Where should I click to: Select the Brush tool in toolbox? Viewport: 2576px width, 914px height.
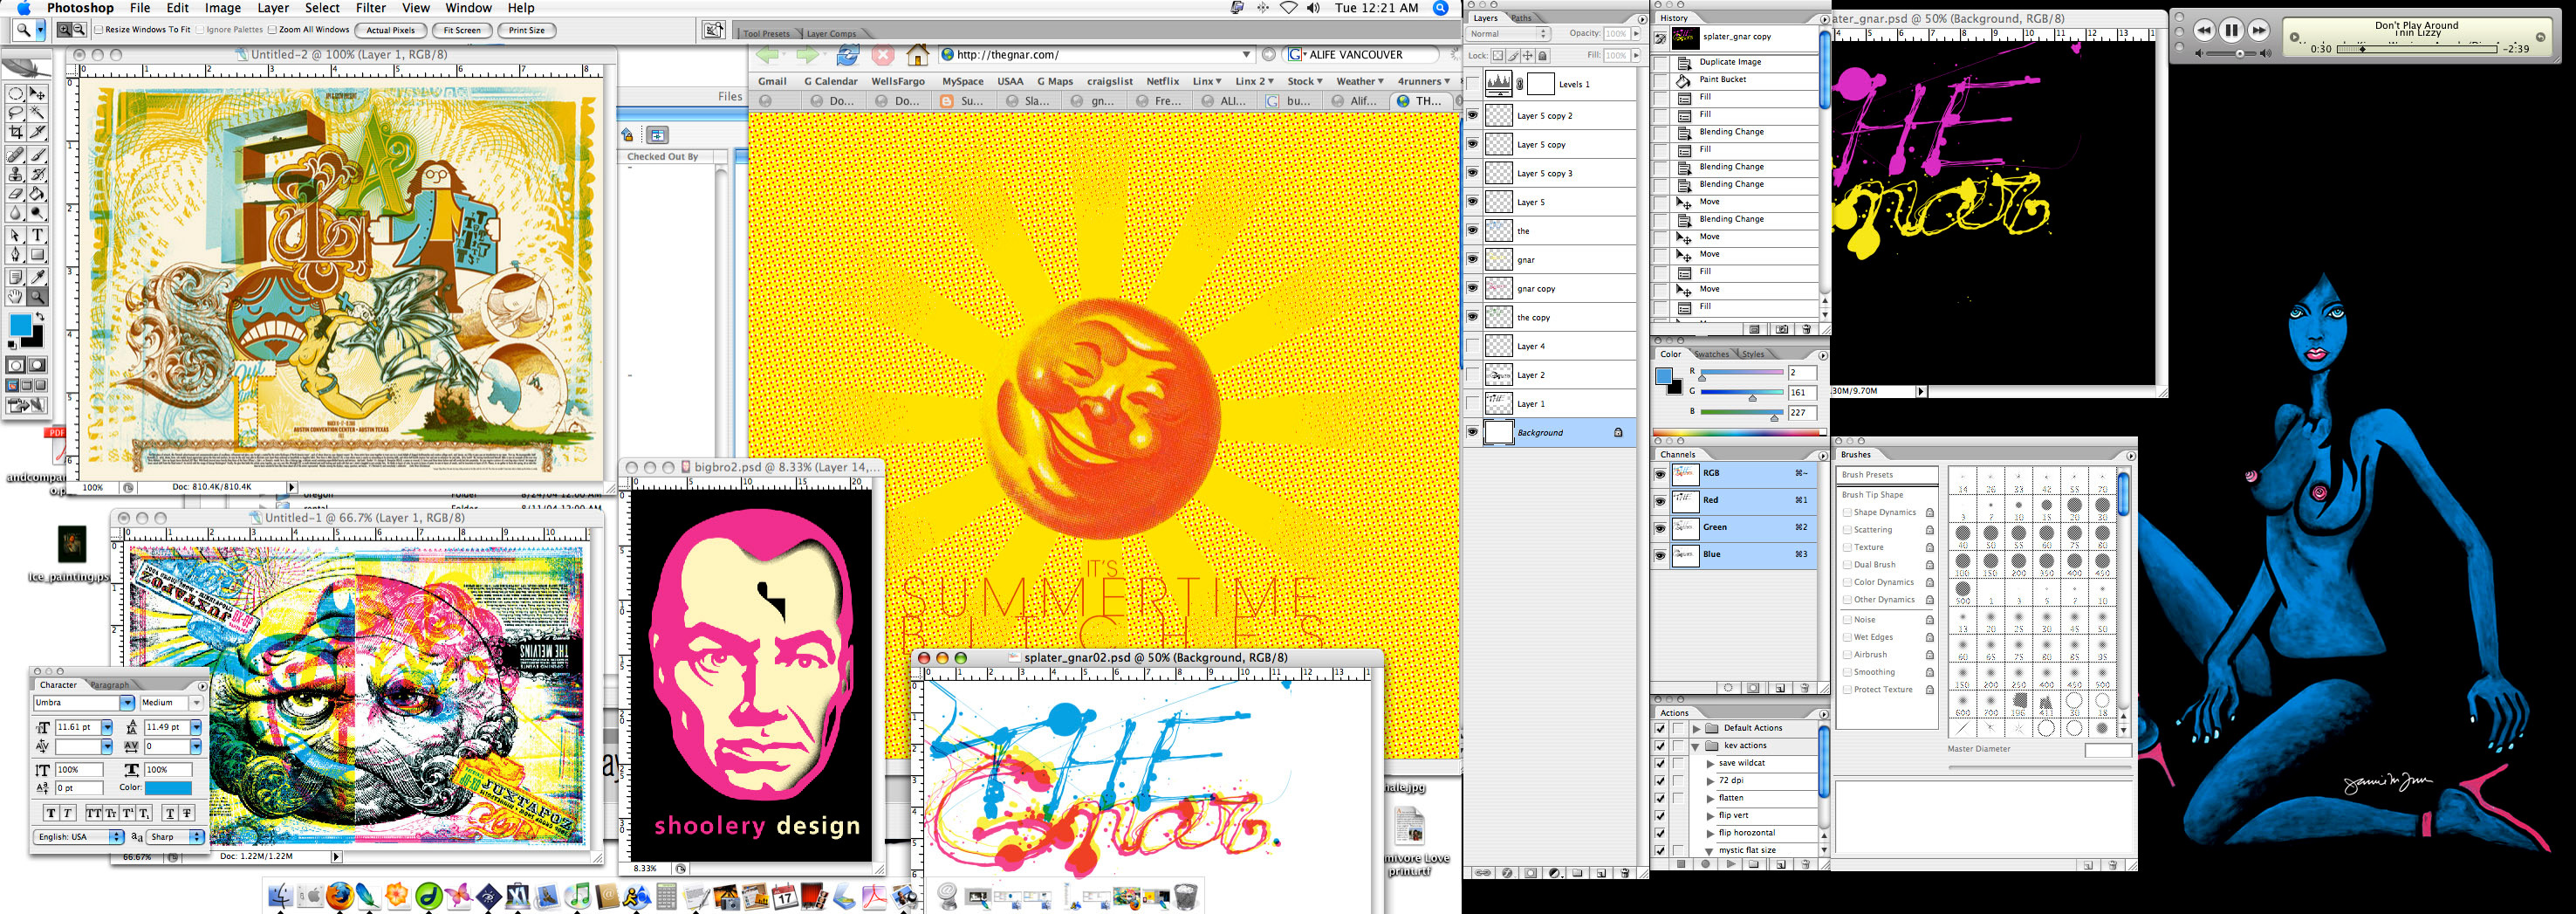(x=37, y=155)
